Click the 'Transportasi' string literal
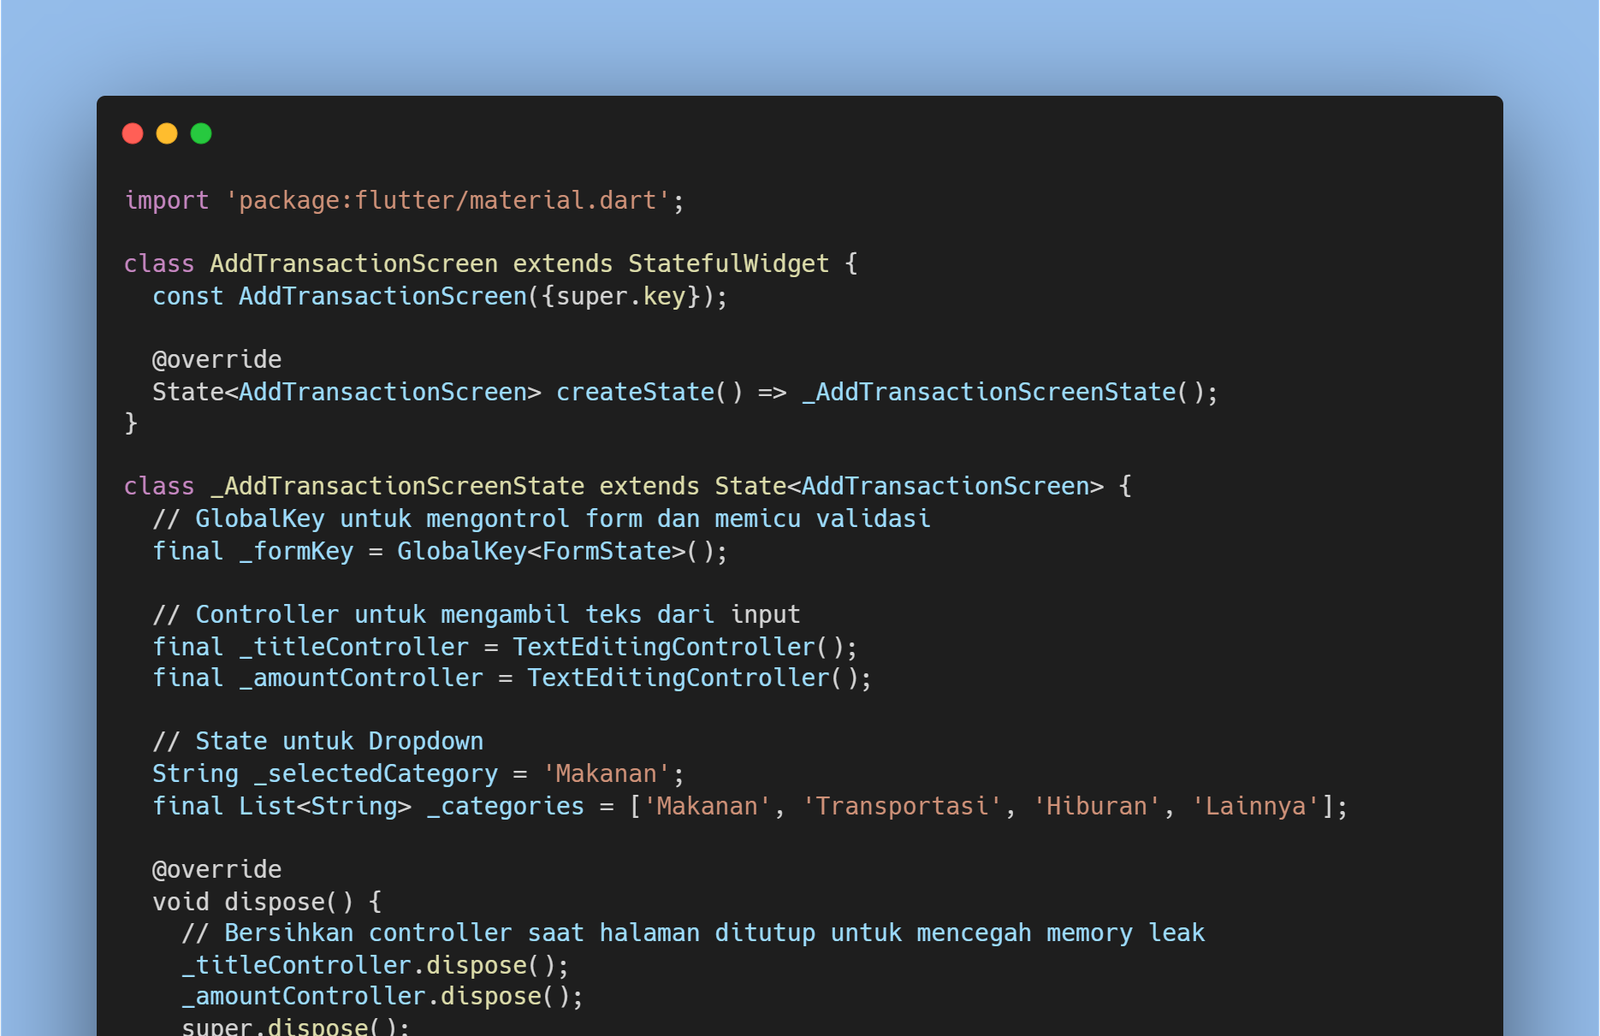 click(x=902, y=806)
